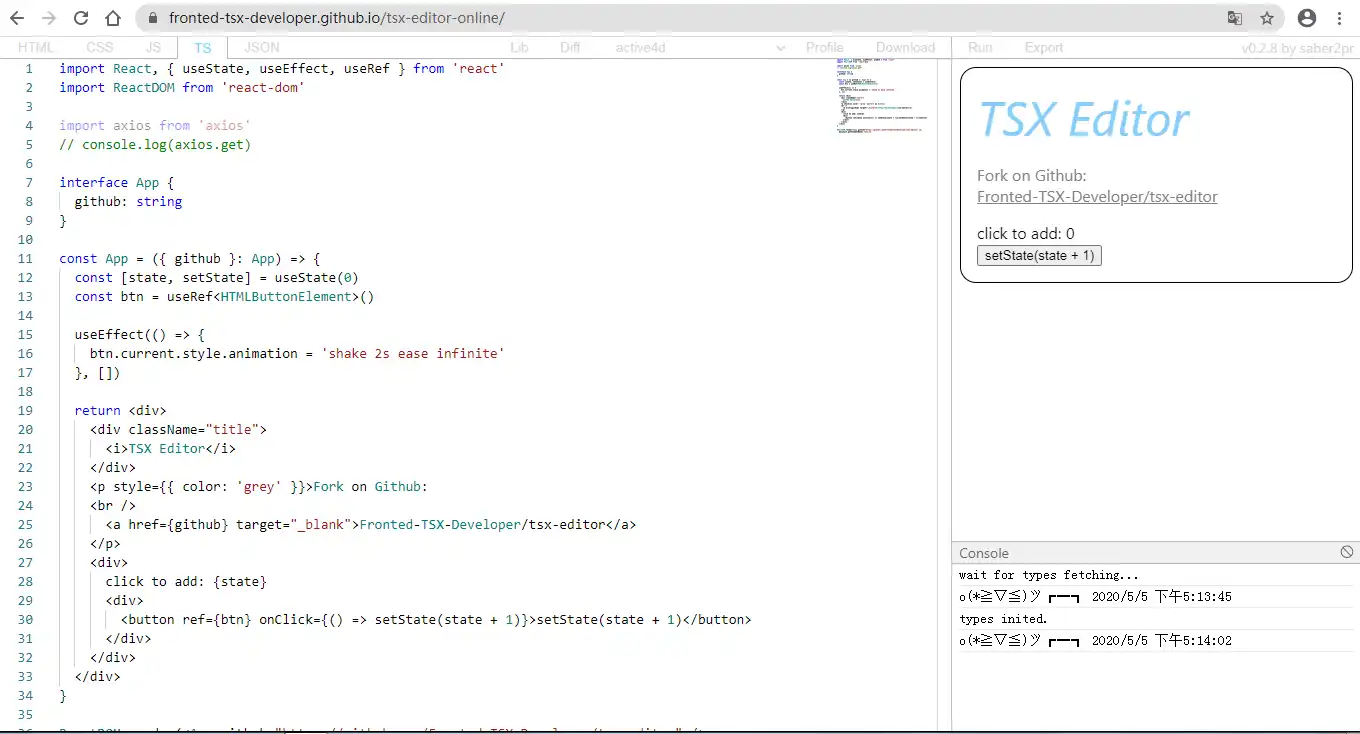This screenshot has height=734, width=1360.
Task: Select the JS tab
Action: pyautogui.click(x=153, y=47)
